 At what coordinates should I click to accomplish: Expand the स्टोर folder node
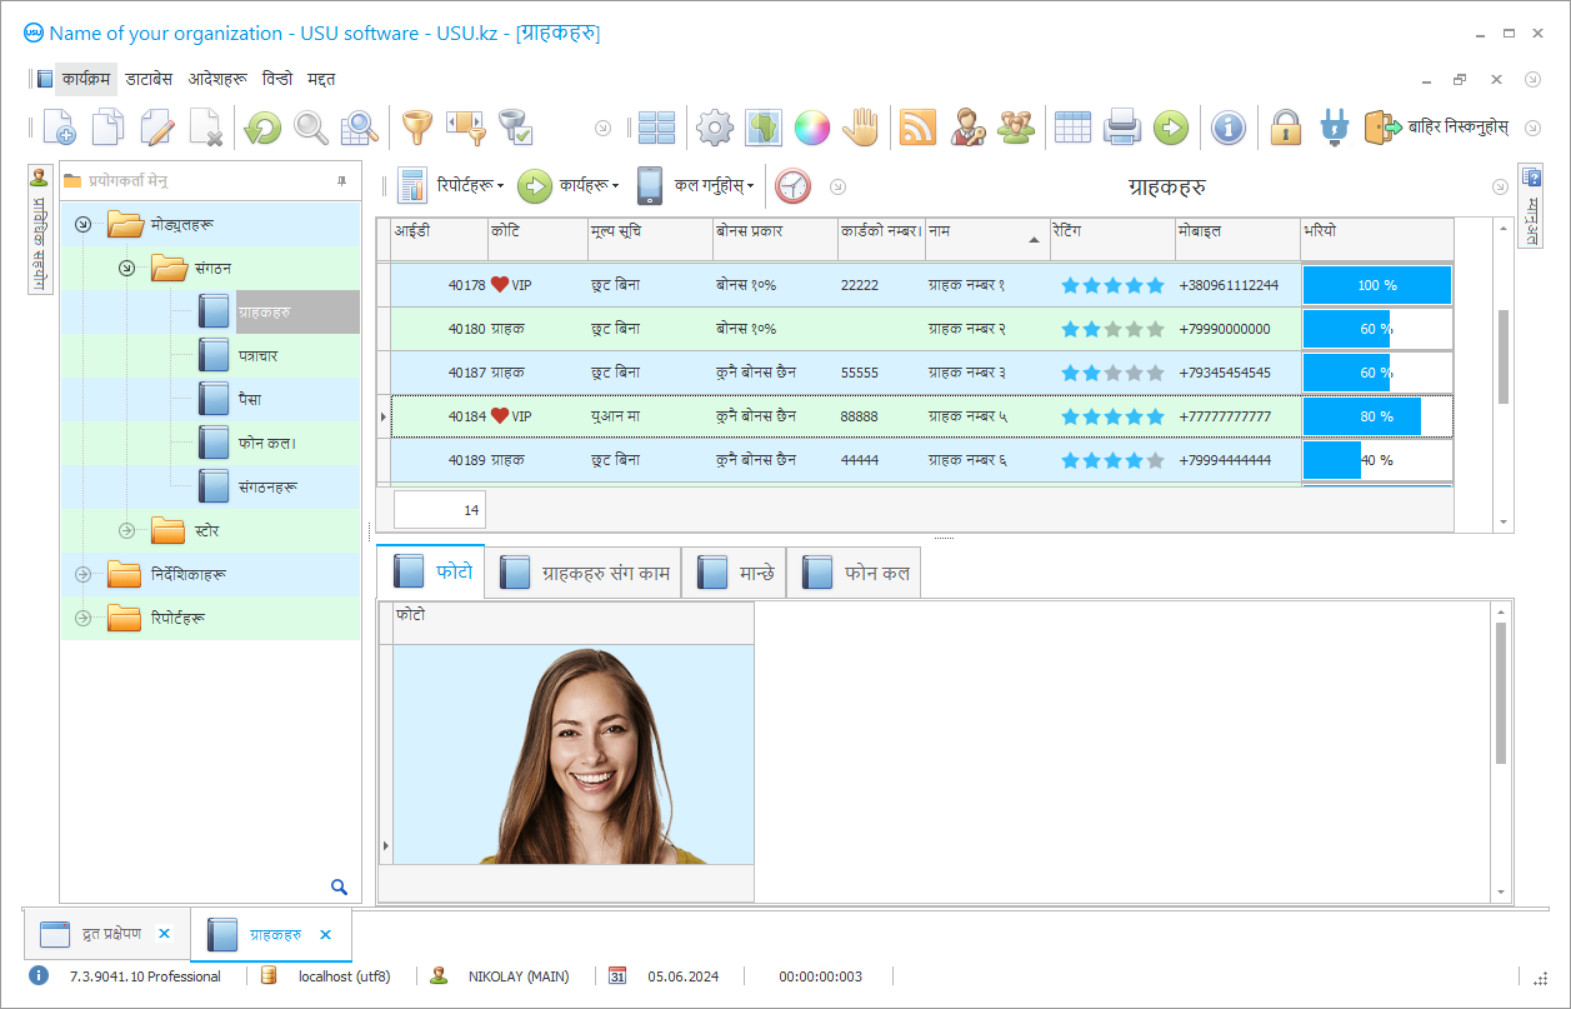pos(127,531)
